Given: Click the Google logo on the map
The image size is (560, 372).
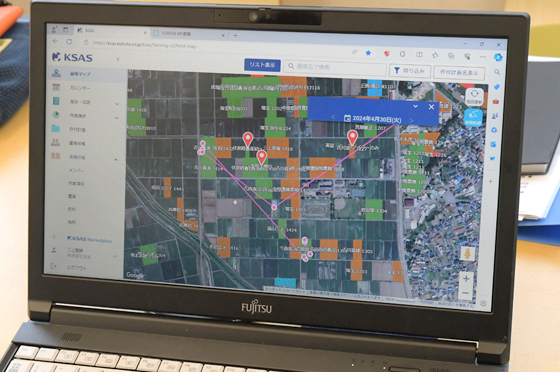Looking at the screenshot, I should coord(135,275).
